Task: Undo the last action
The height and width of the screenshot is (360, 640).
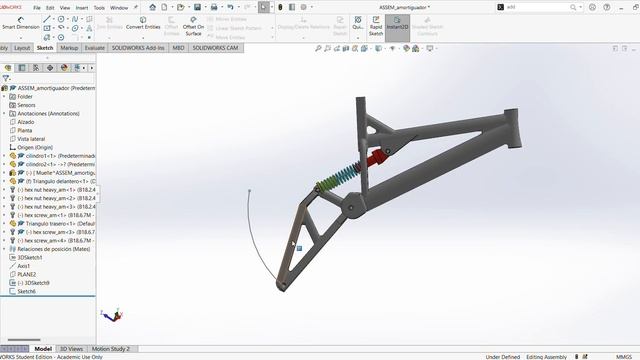Action: (x=230, y=7)
